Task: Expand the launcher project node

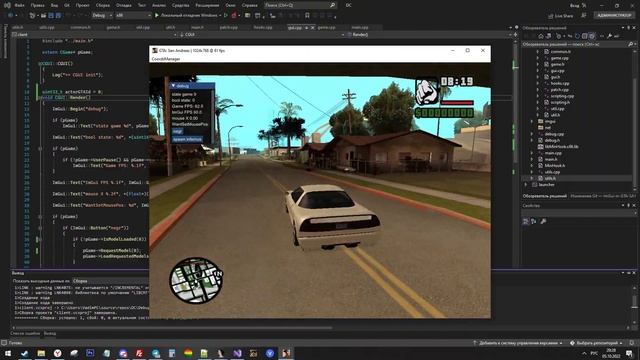Action: pyautogui.click(x=526, y=185)
